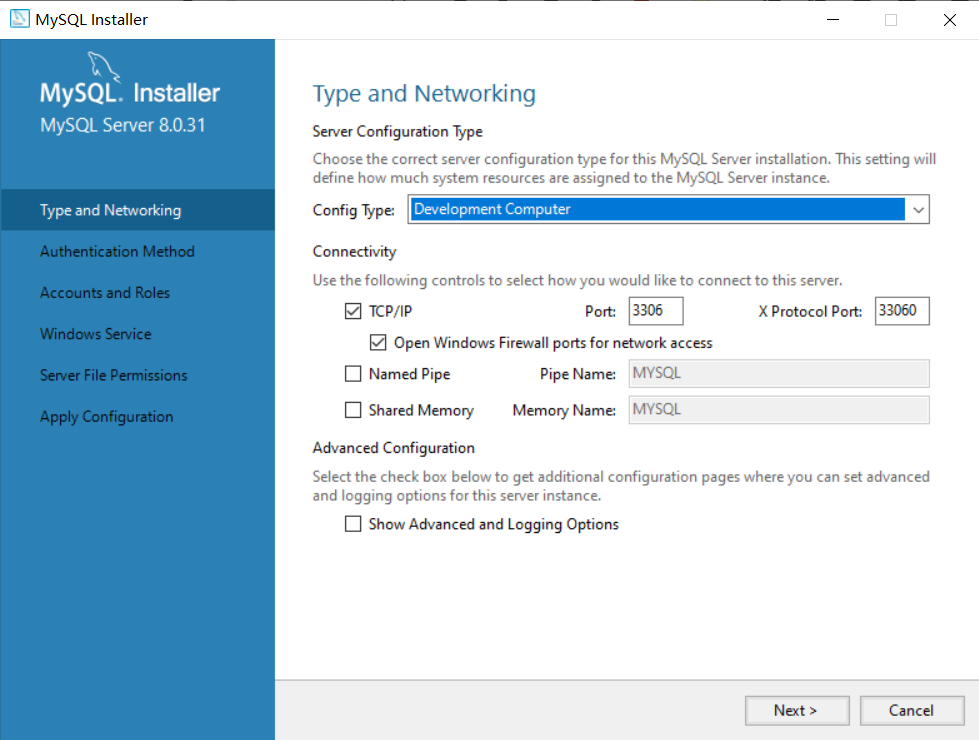The height and width of the screenshot is (740, 979).
Task: Click the Next button
Action: (x=797, y=710)
